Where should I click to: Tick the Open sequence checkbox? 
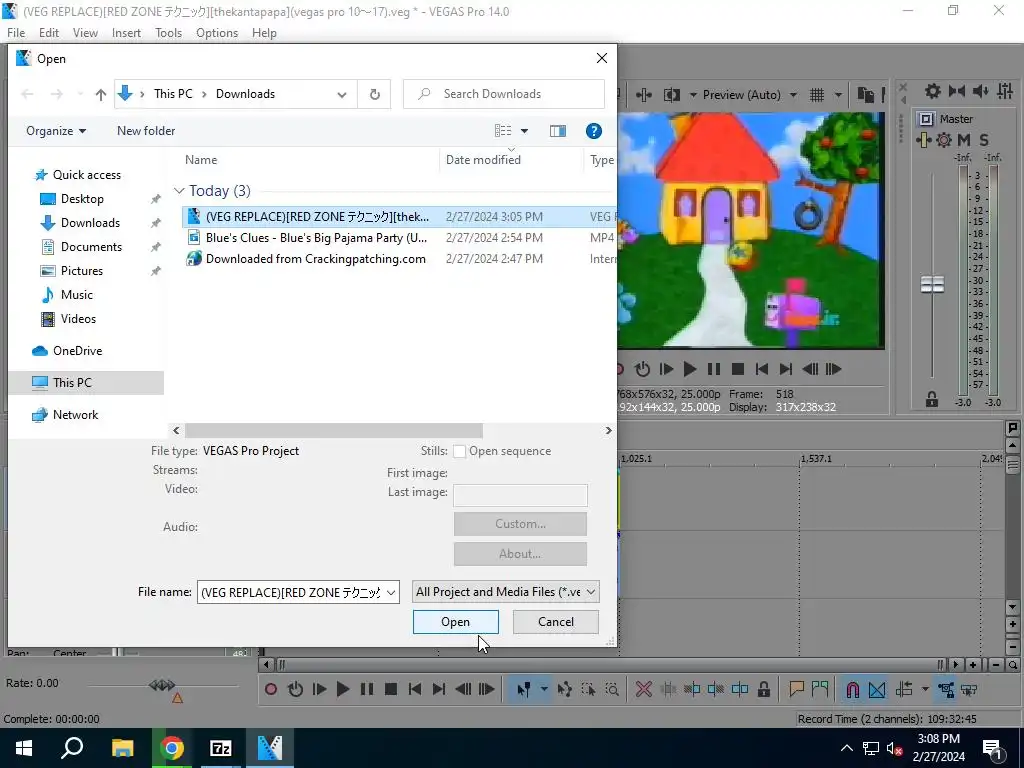tap(460, 451)
